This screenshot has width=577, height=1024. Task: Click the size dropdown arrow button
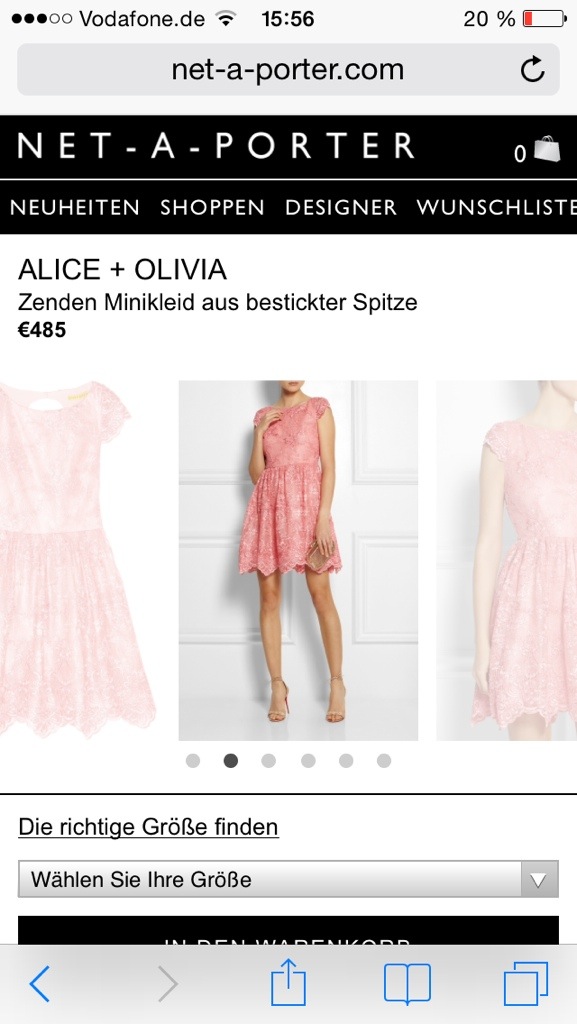coord(539,880)
